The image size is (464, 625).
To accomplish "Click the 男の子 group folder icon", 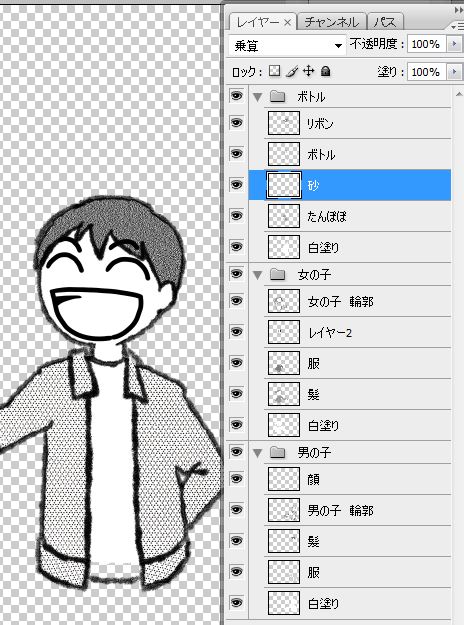I will (277, 452).
